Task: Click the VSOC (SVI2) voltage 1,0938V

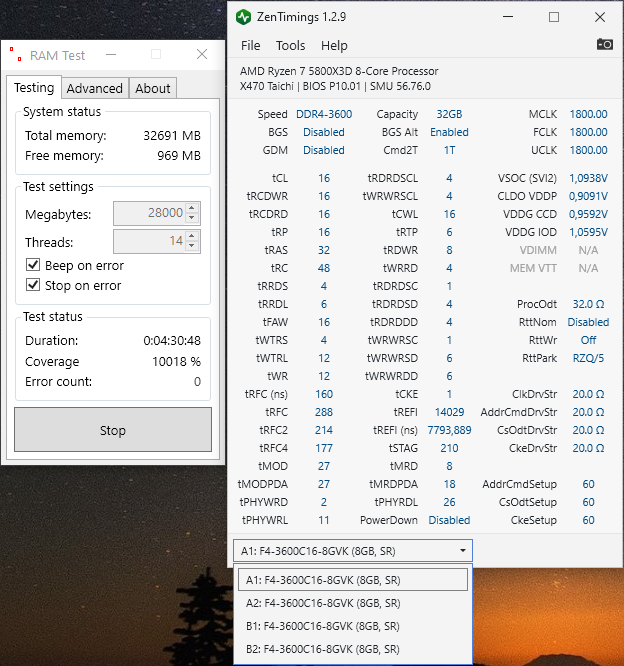Action: (x=588, y=178)
